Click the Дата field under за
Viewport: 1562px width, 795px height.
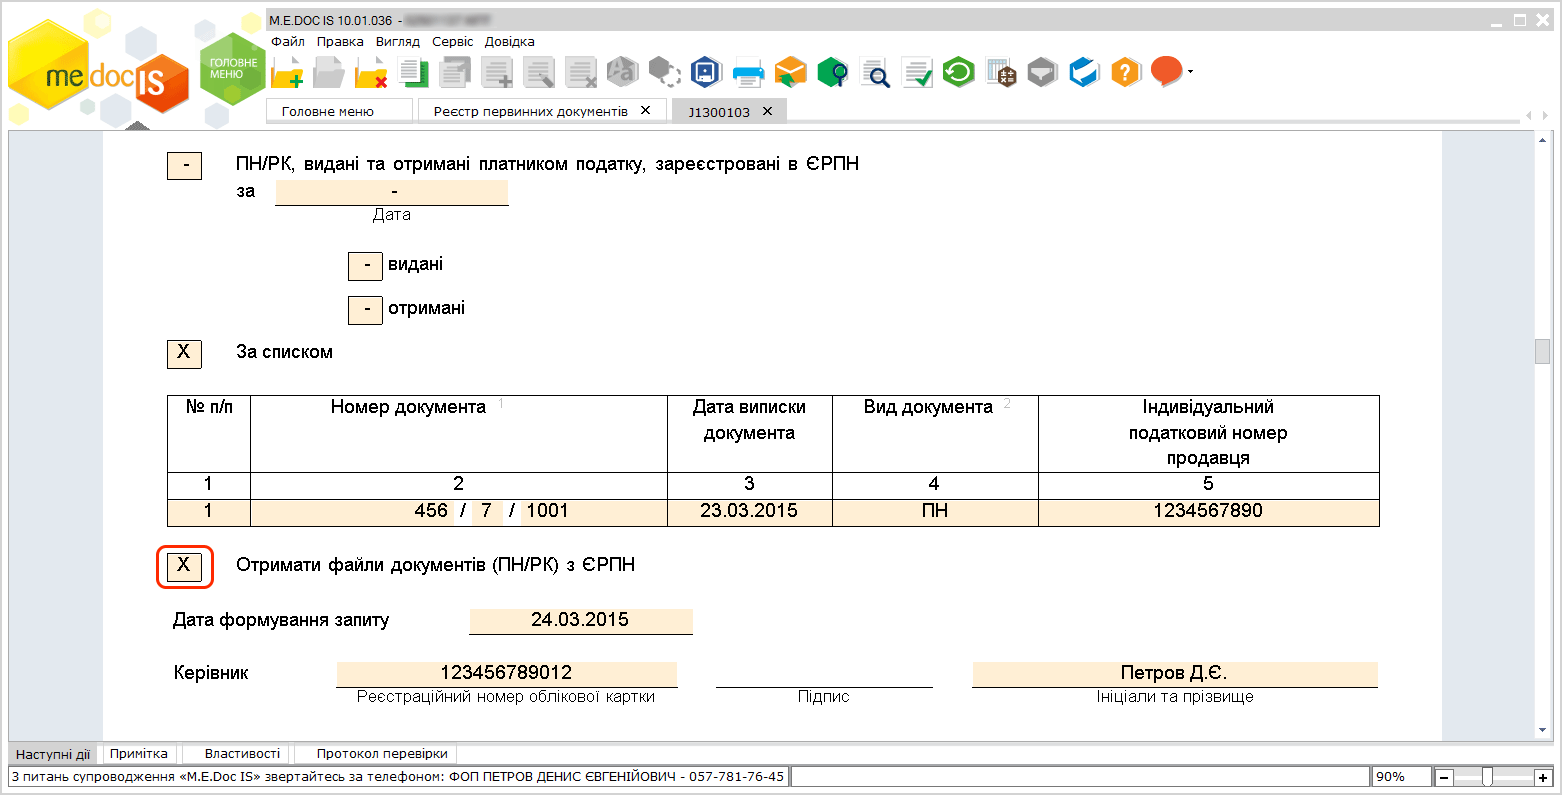tap(392, 192)
